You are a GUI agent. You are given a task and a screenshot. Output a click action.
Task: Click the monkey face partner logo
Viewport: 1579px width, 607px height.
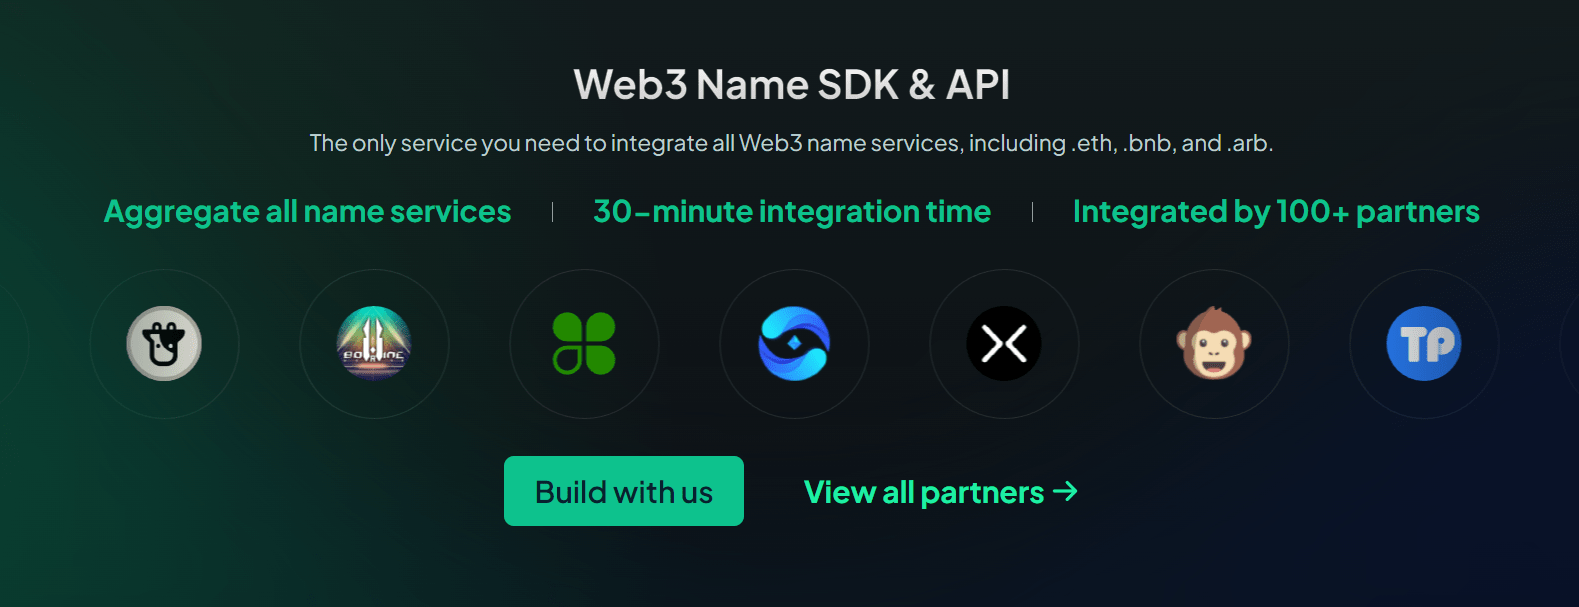[1214, 343]
